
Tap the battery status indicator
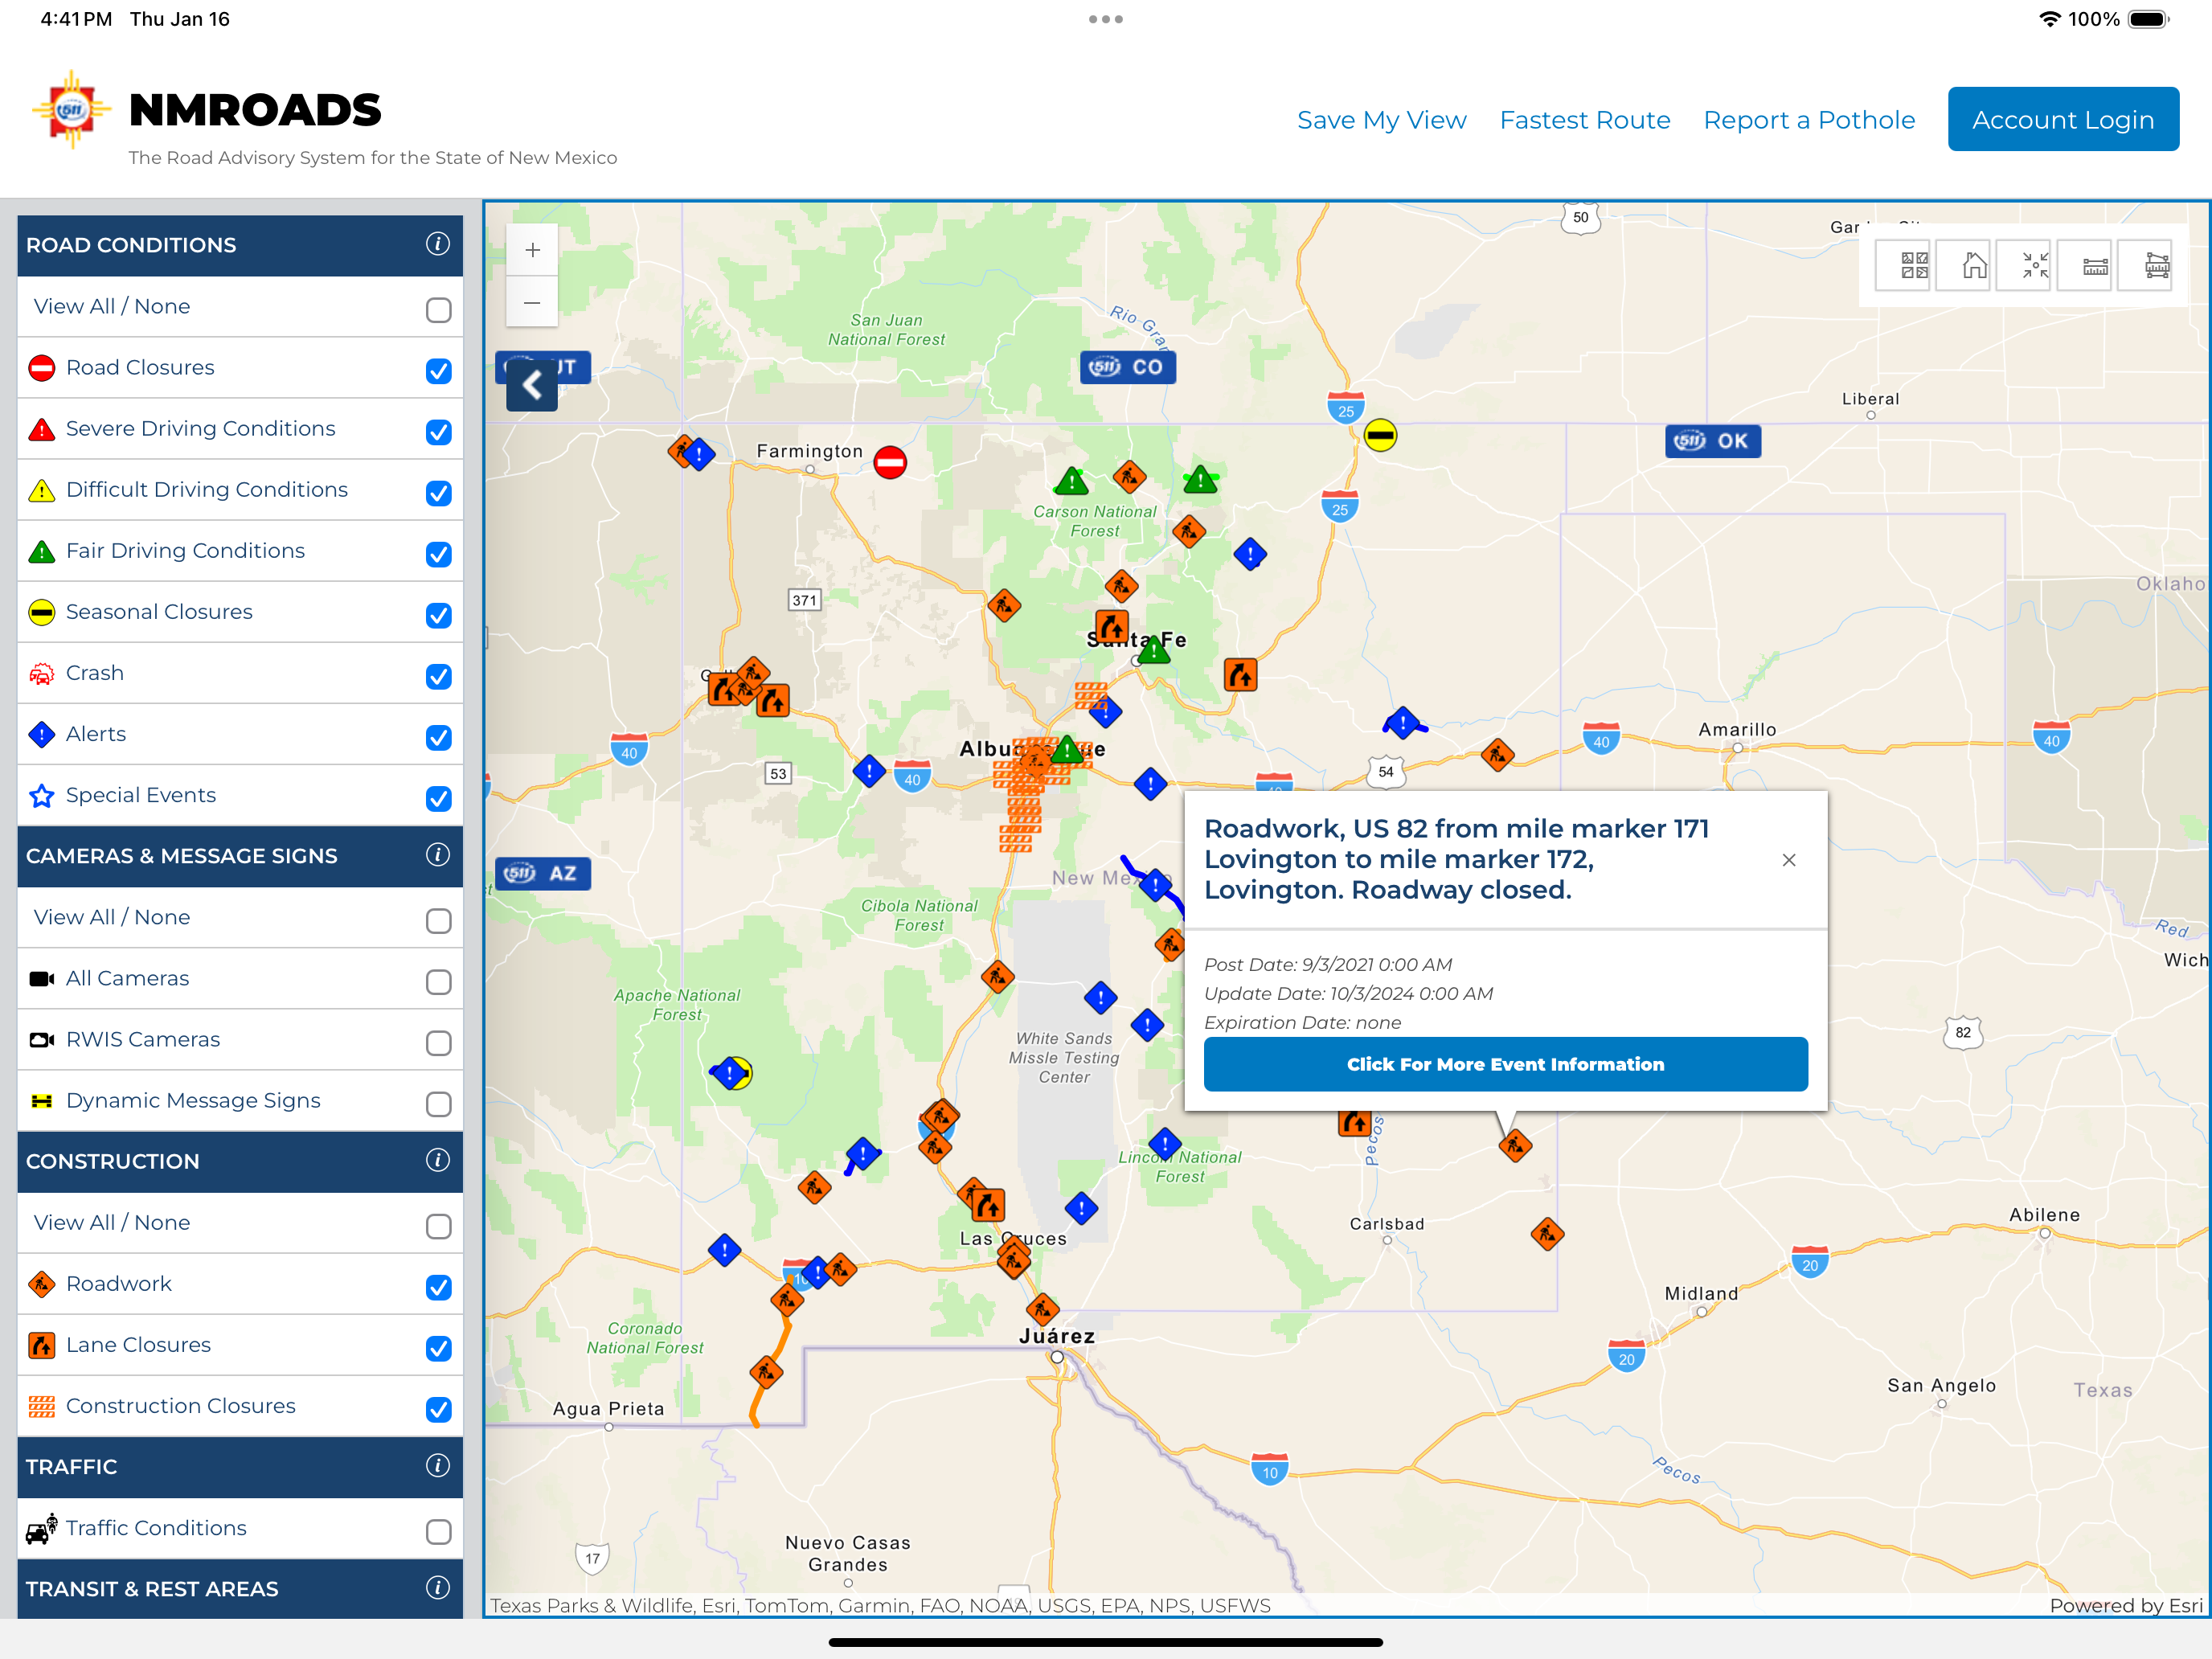click(2148, 19)
